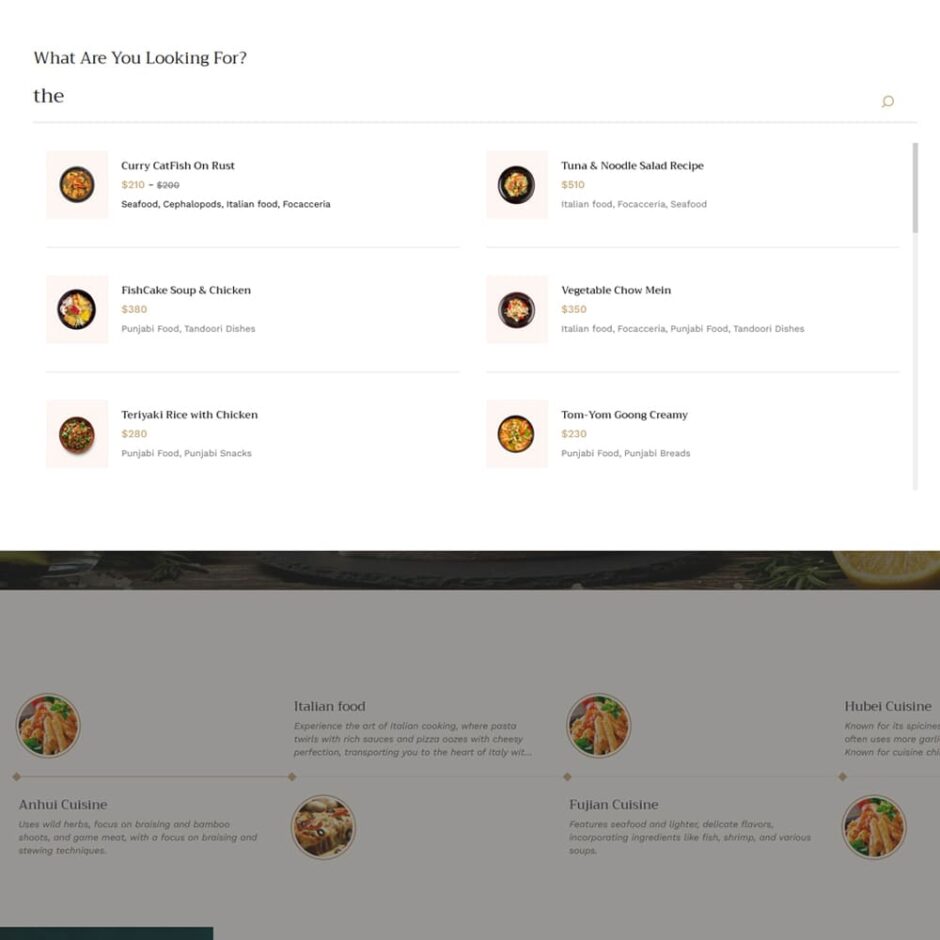Open Tuna & Noodle Salad Recipe link

coord(632,165)
